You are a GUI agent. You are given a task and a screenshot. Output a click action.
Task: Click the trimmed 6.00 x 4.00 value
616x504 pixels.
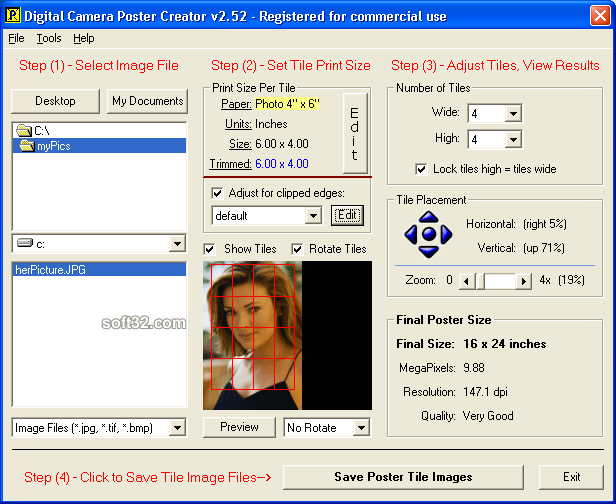tap(282, 164)
